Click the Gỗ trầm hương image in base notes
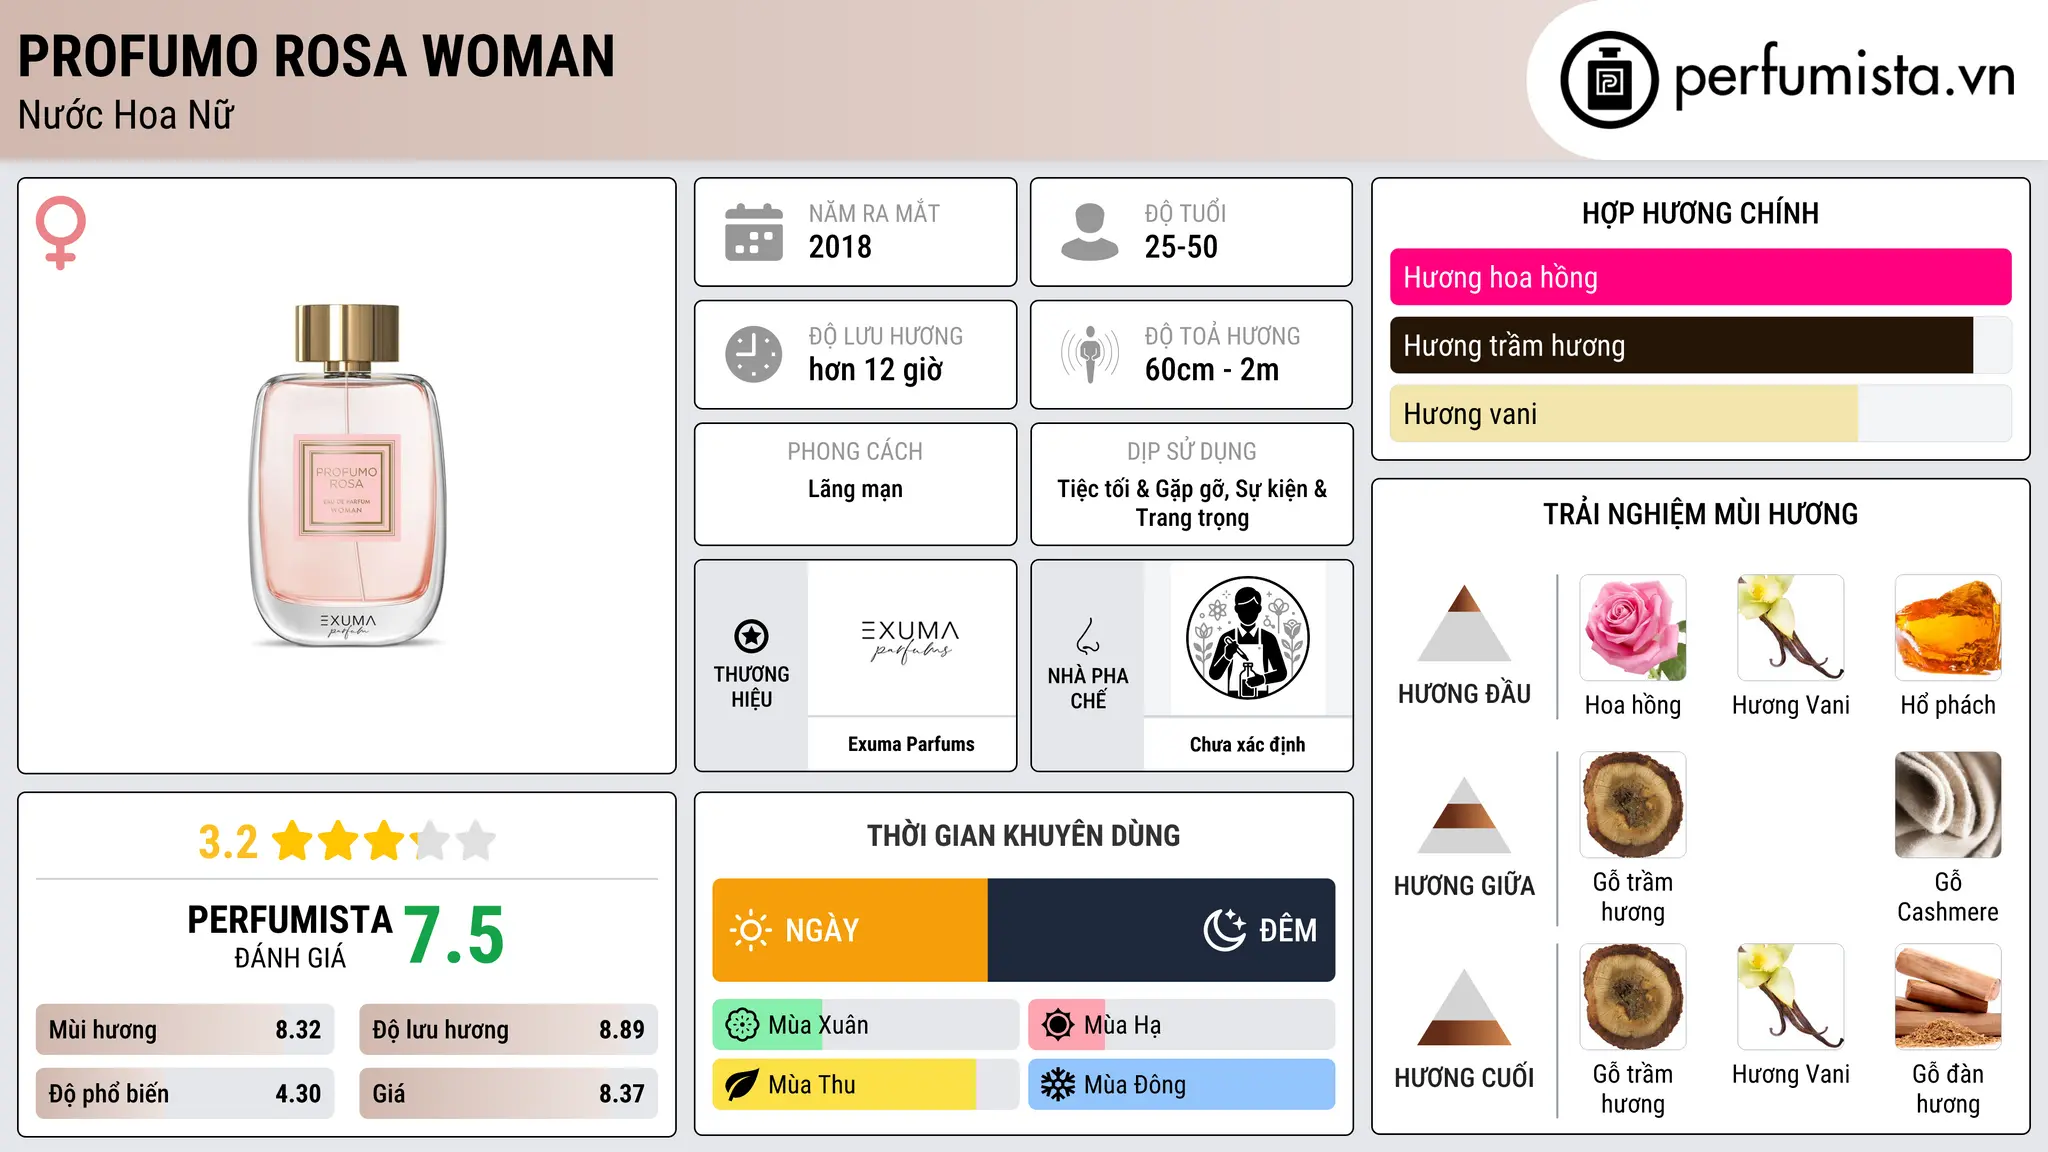 point(1633,997)
